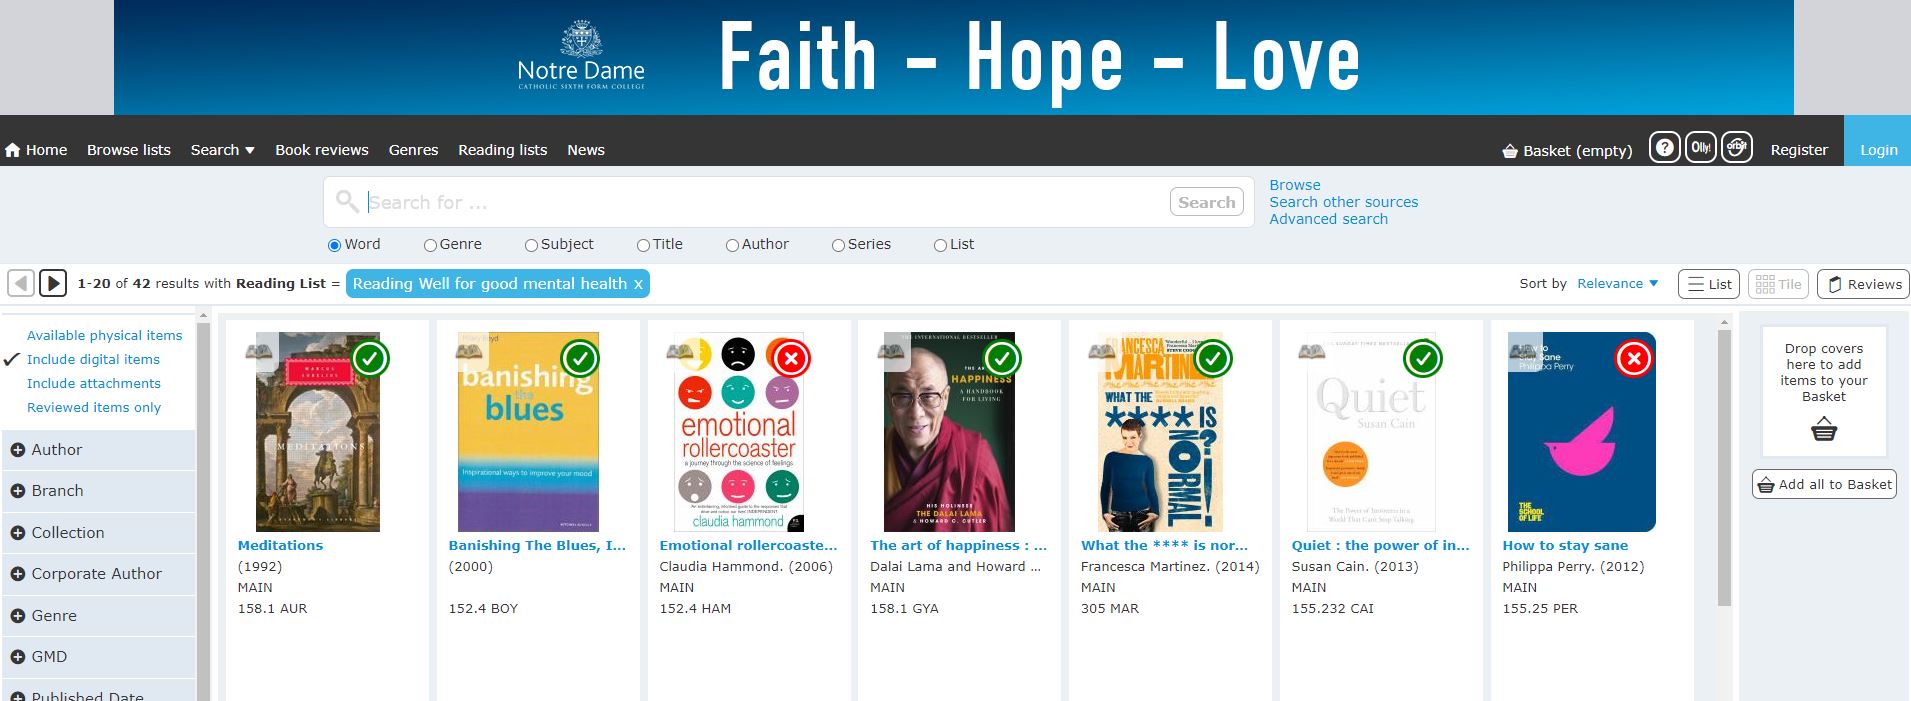This screenshot has width=1911, height=701.
Task: Open the Advanced search link
Action: tap(1328, 219)
